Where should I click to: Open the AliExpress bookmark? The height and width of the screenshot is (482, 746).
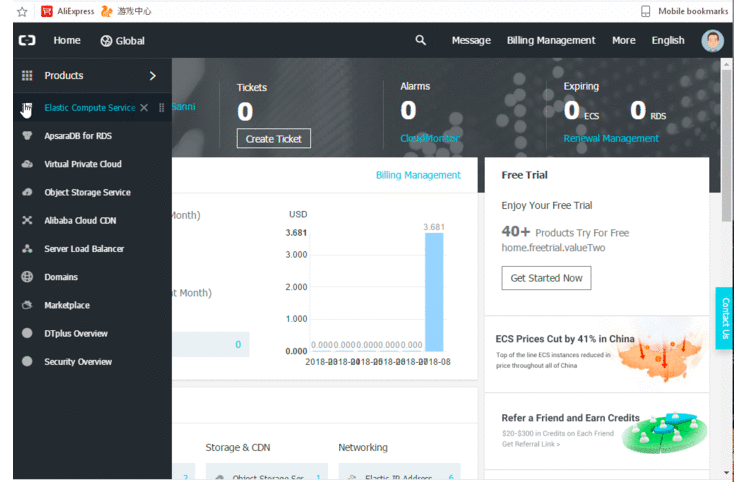68,11
